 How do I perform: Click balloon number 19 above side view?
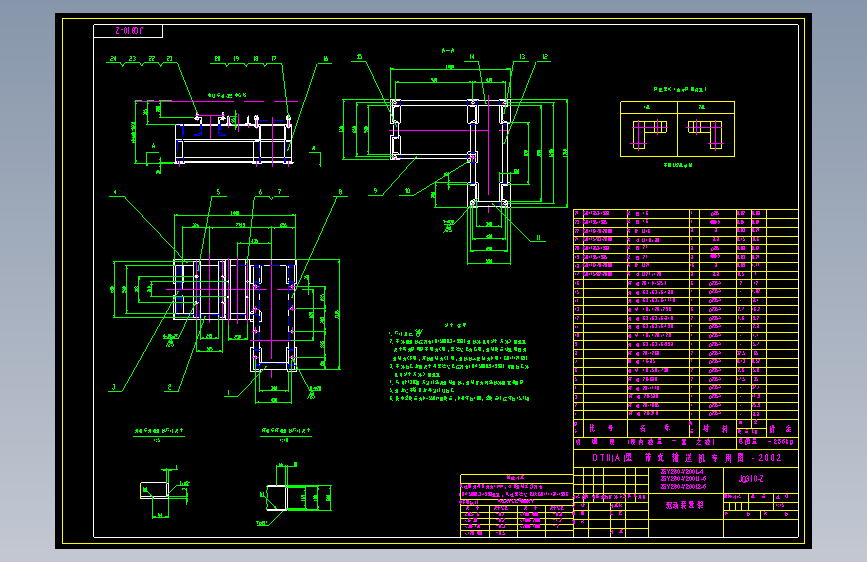click(236, 58)
